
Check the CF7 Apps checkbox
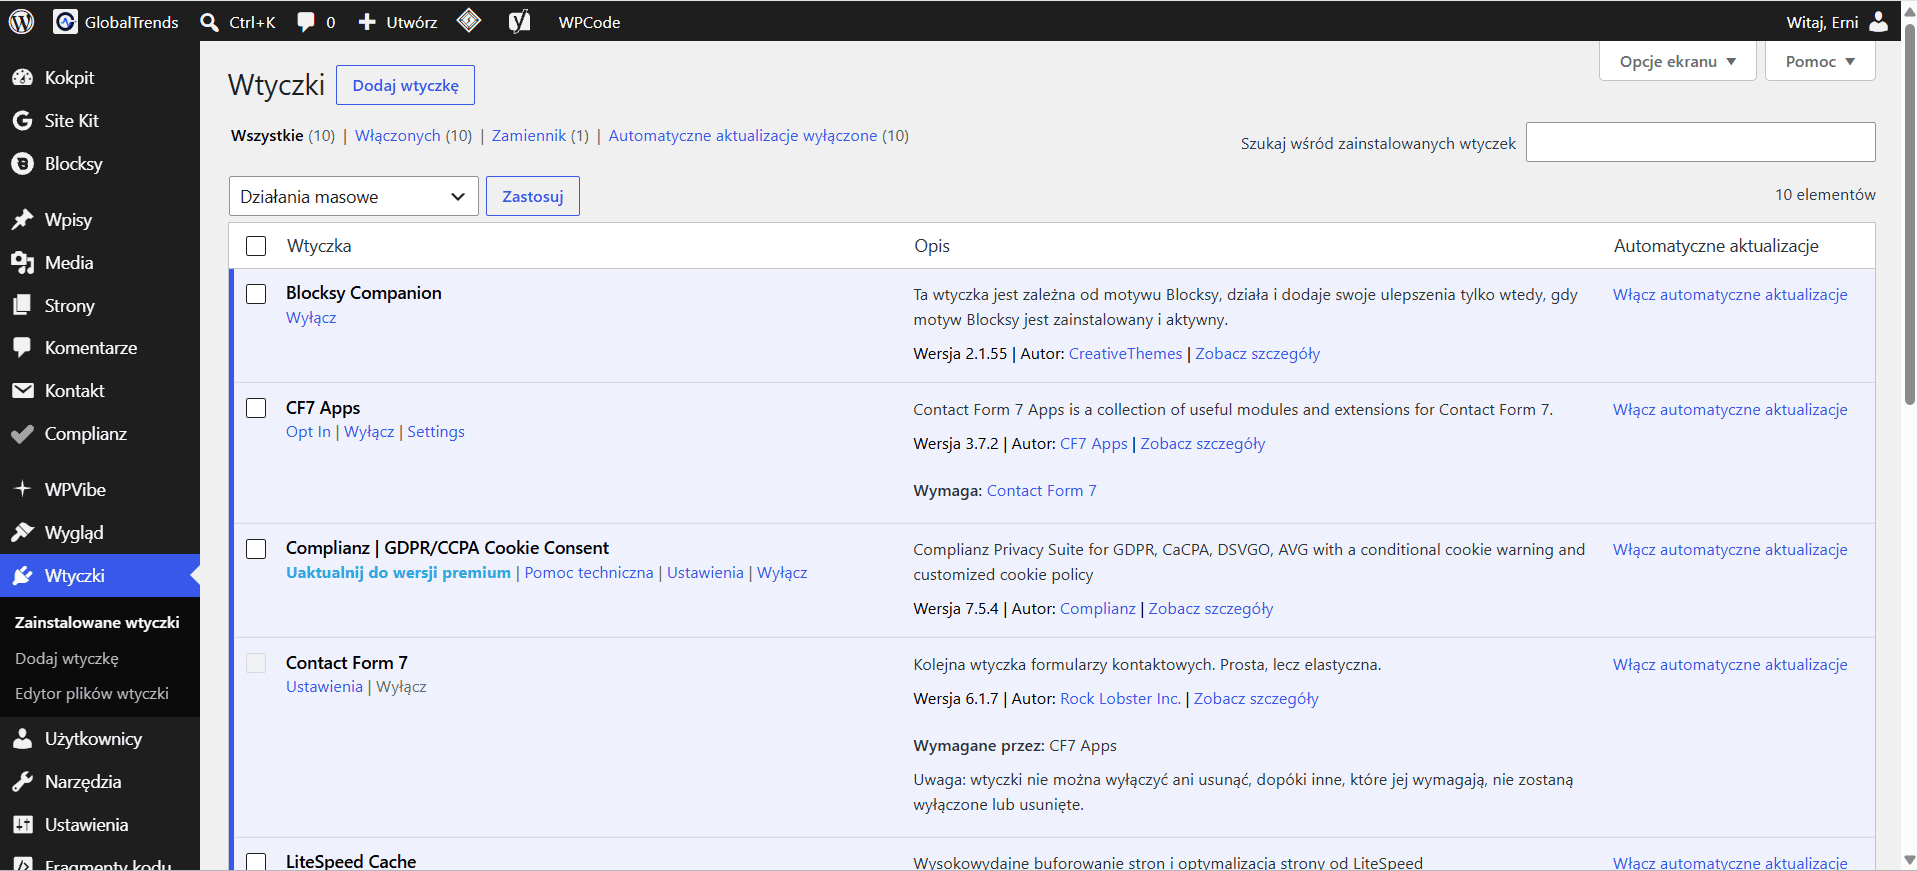[x=256, y=408]
